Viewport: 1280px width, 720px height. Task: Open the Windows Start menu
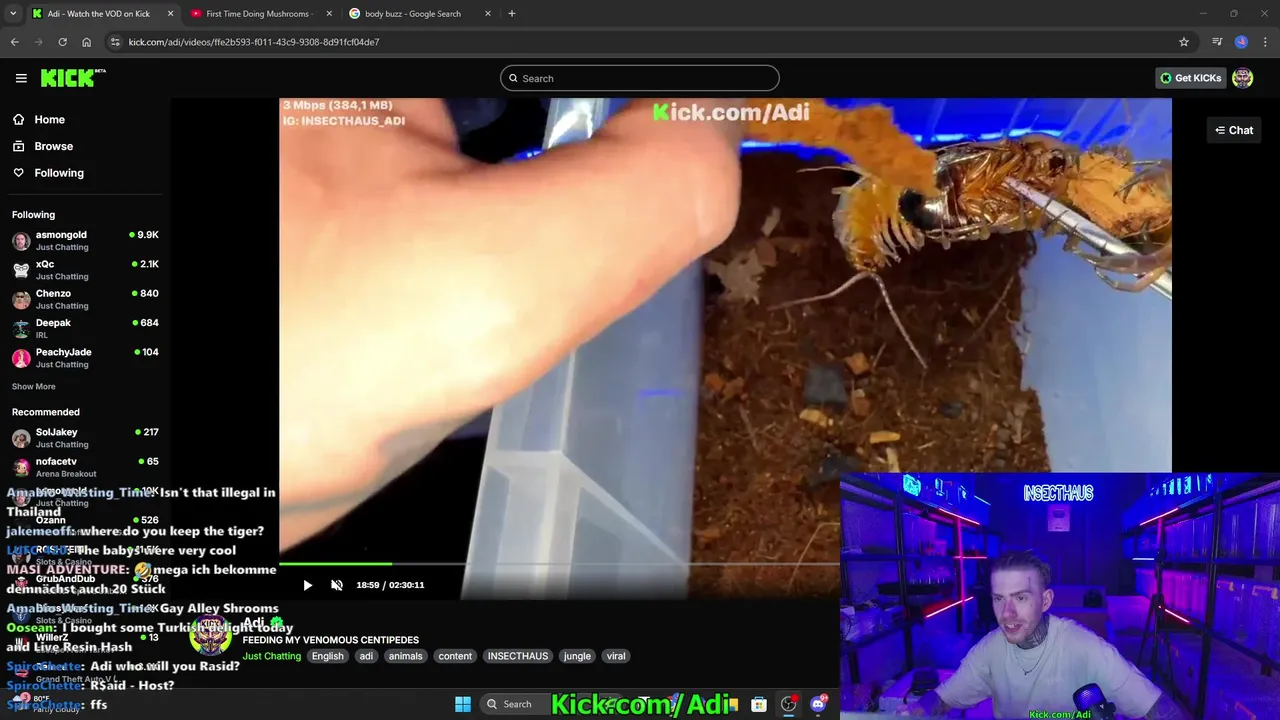point(463,704)
